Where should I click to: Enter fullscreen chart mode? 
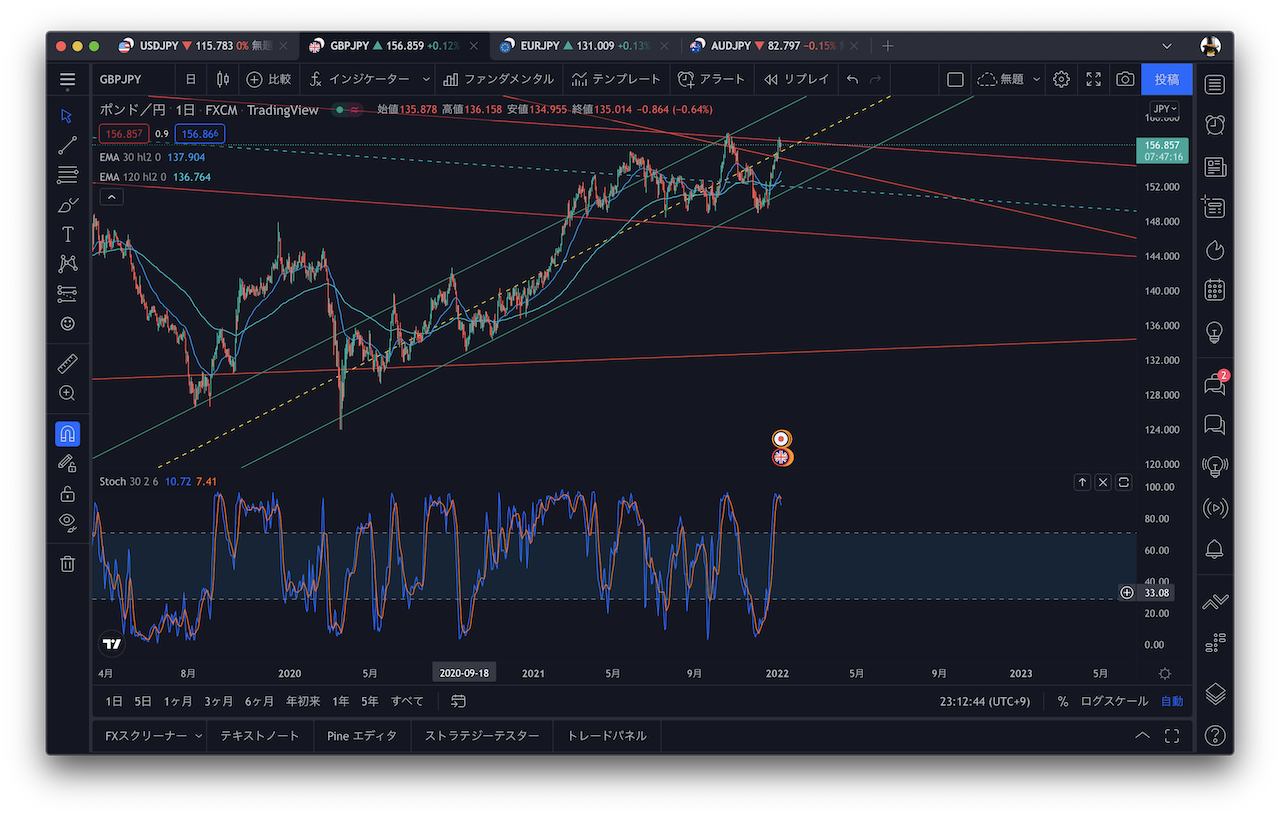click(x=1093, y=79)
